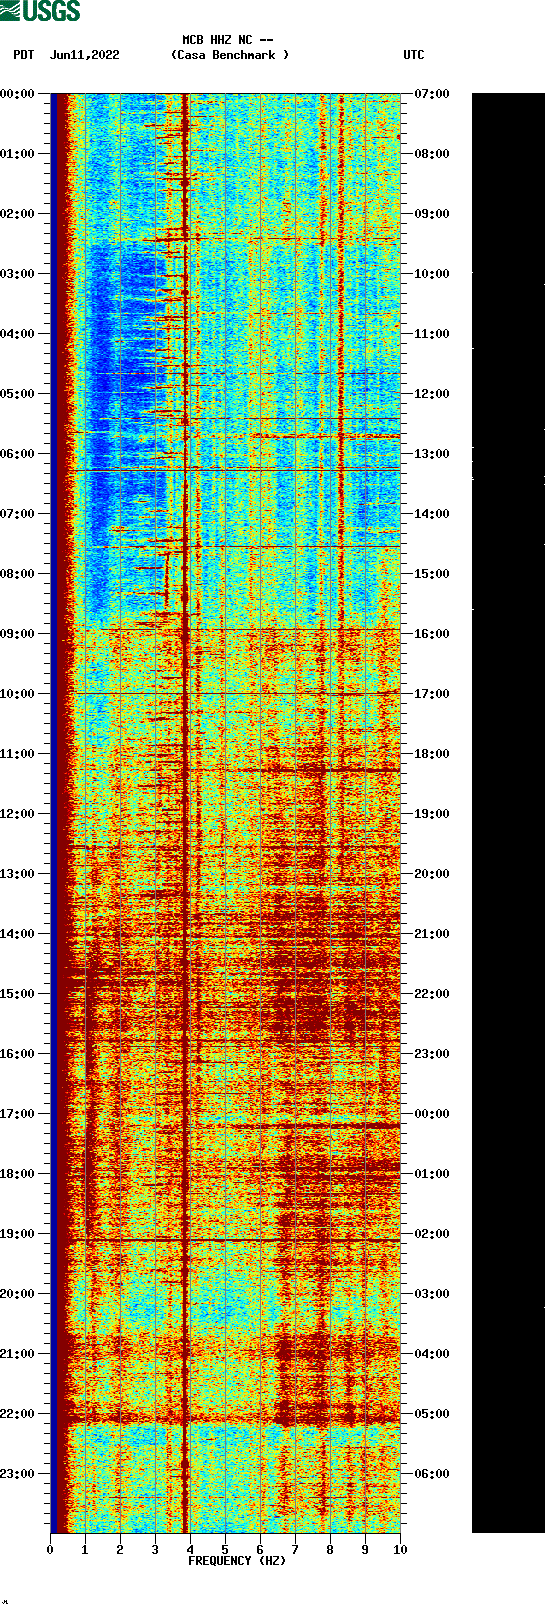Click the 10:00 UTC time label
This screenshot has width=552, height=1613.
pos(432,274)
